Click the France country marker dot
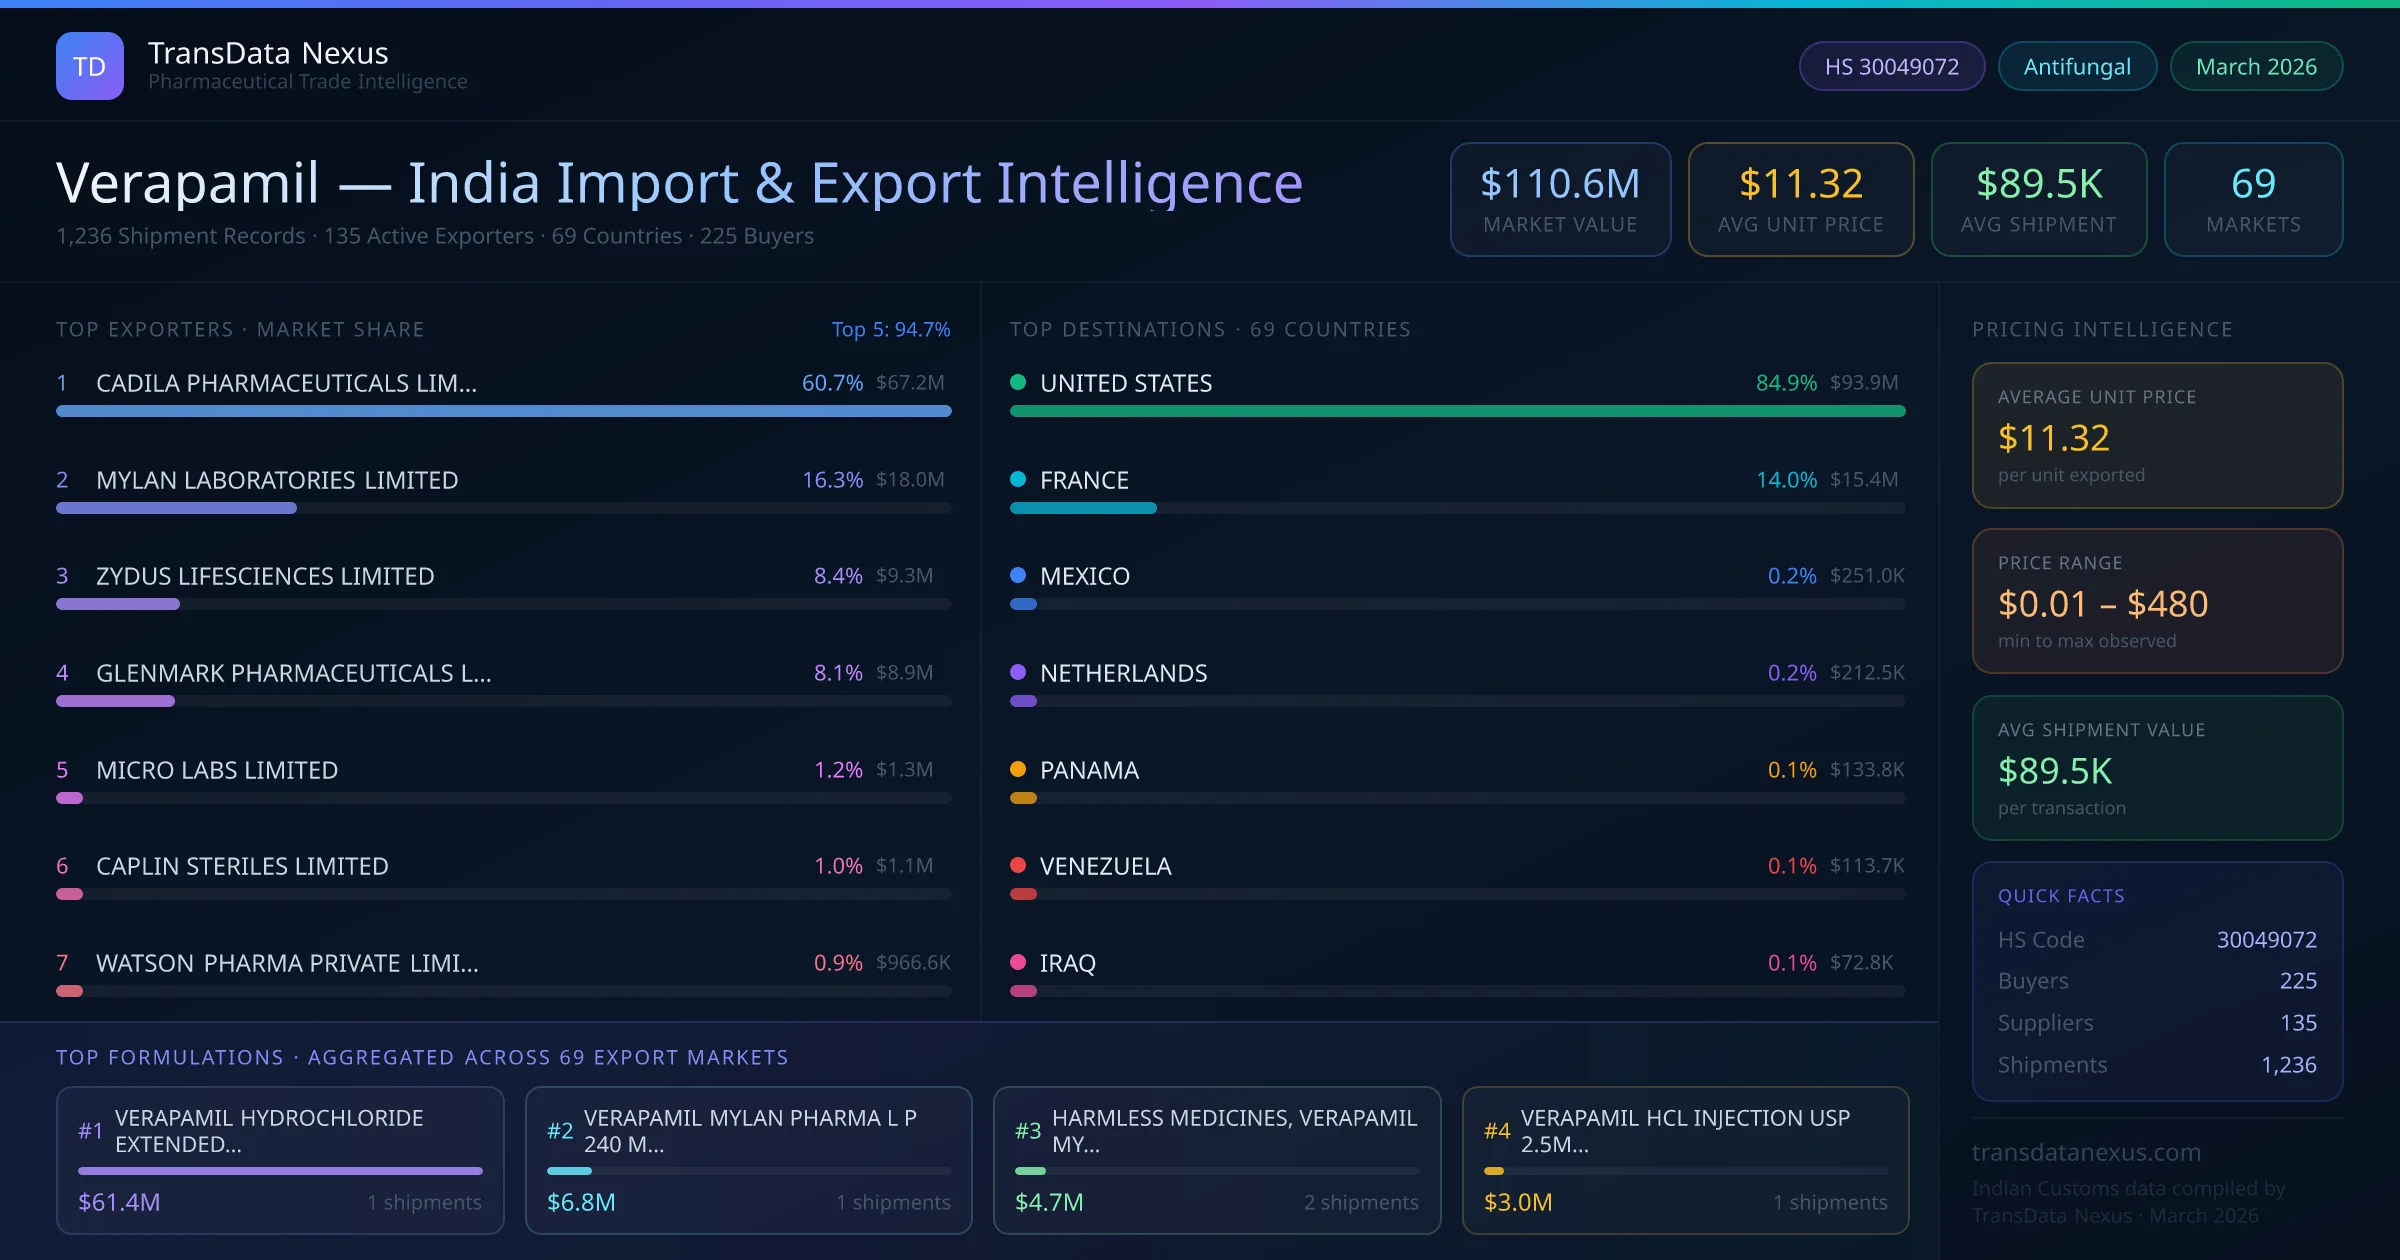Screen dimensions: 2400x1260 point(1019,479)
